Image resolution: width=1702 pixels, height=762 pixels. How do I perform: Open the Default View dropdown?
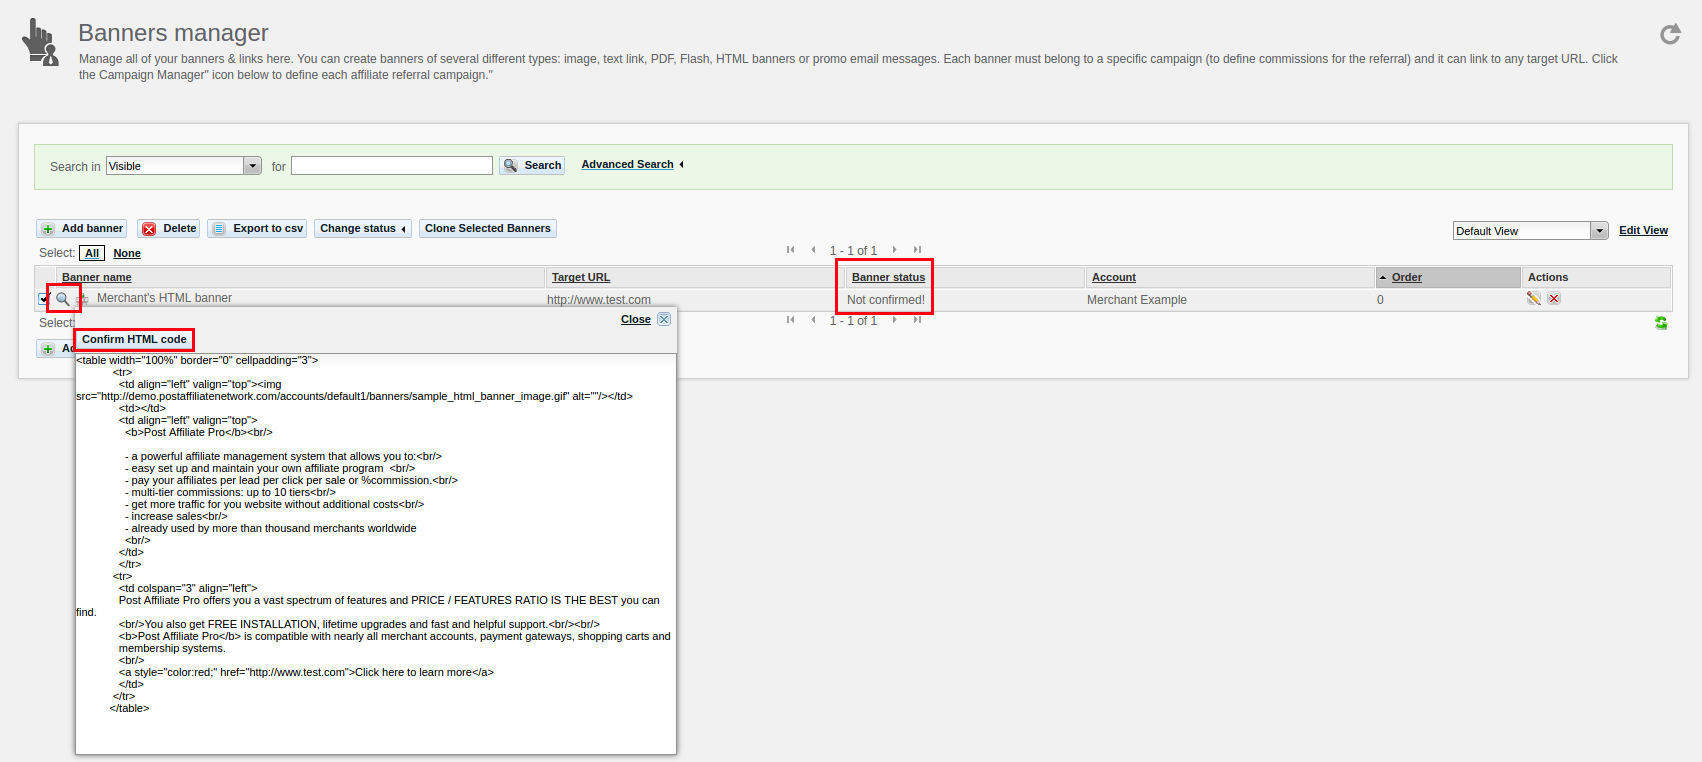tap(1599, 231)
